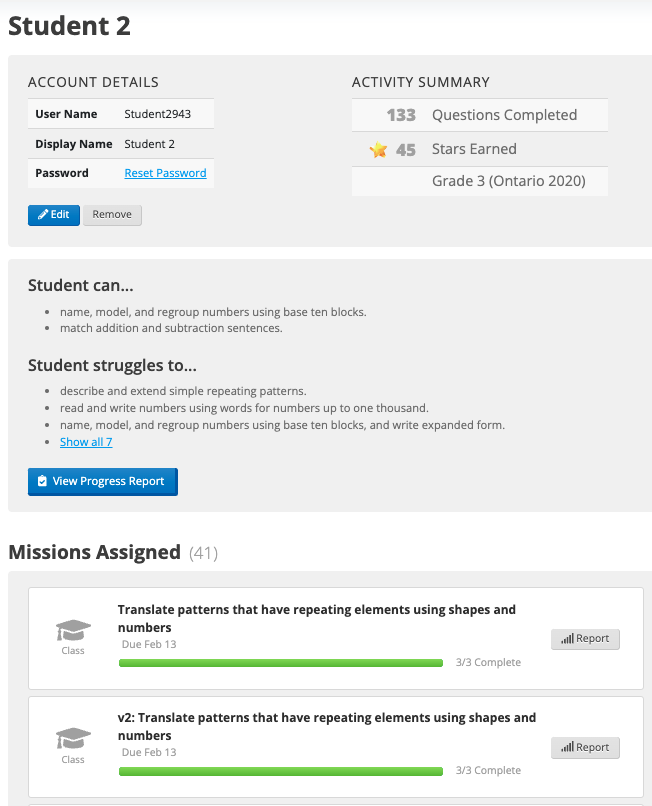Image resolution: width=652 pixels, height=806 pixels.
Task: Click the pencil icon on the Edit button
Action: pos(42,214)
